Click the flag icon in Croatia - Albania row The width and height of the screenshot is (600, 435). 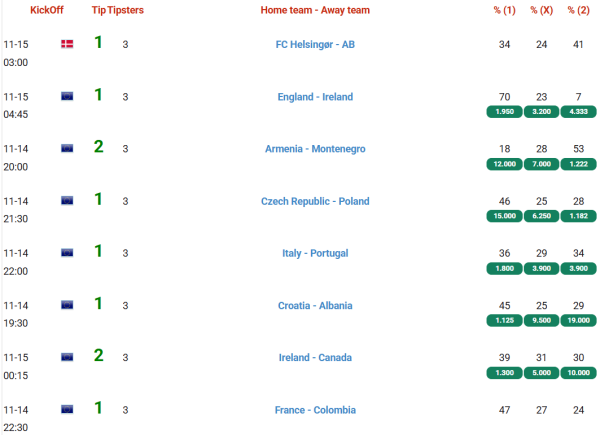(x=67, y=305)
